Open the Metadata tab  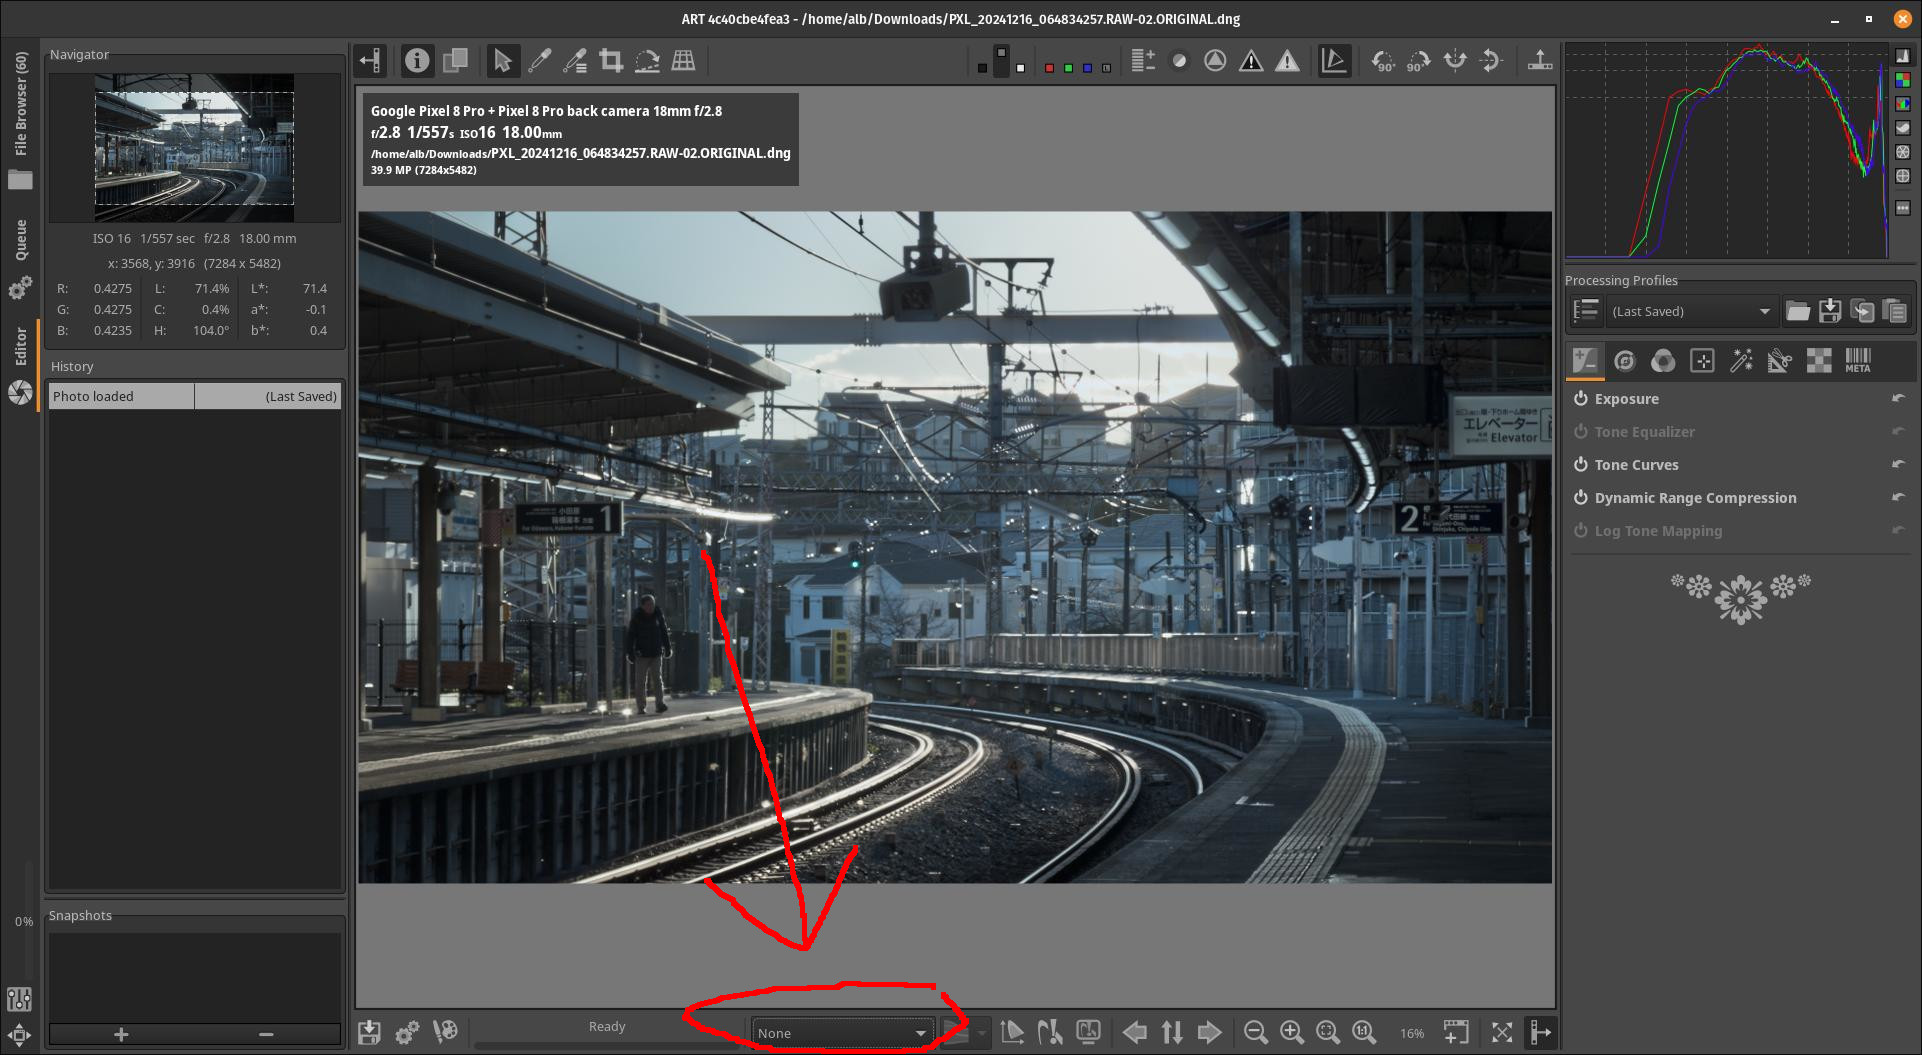coord(1857,361)
